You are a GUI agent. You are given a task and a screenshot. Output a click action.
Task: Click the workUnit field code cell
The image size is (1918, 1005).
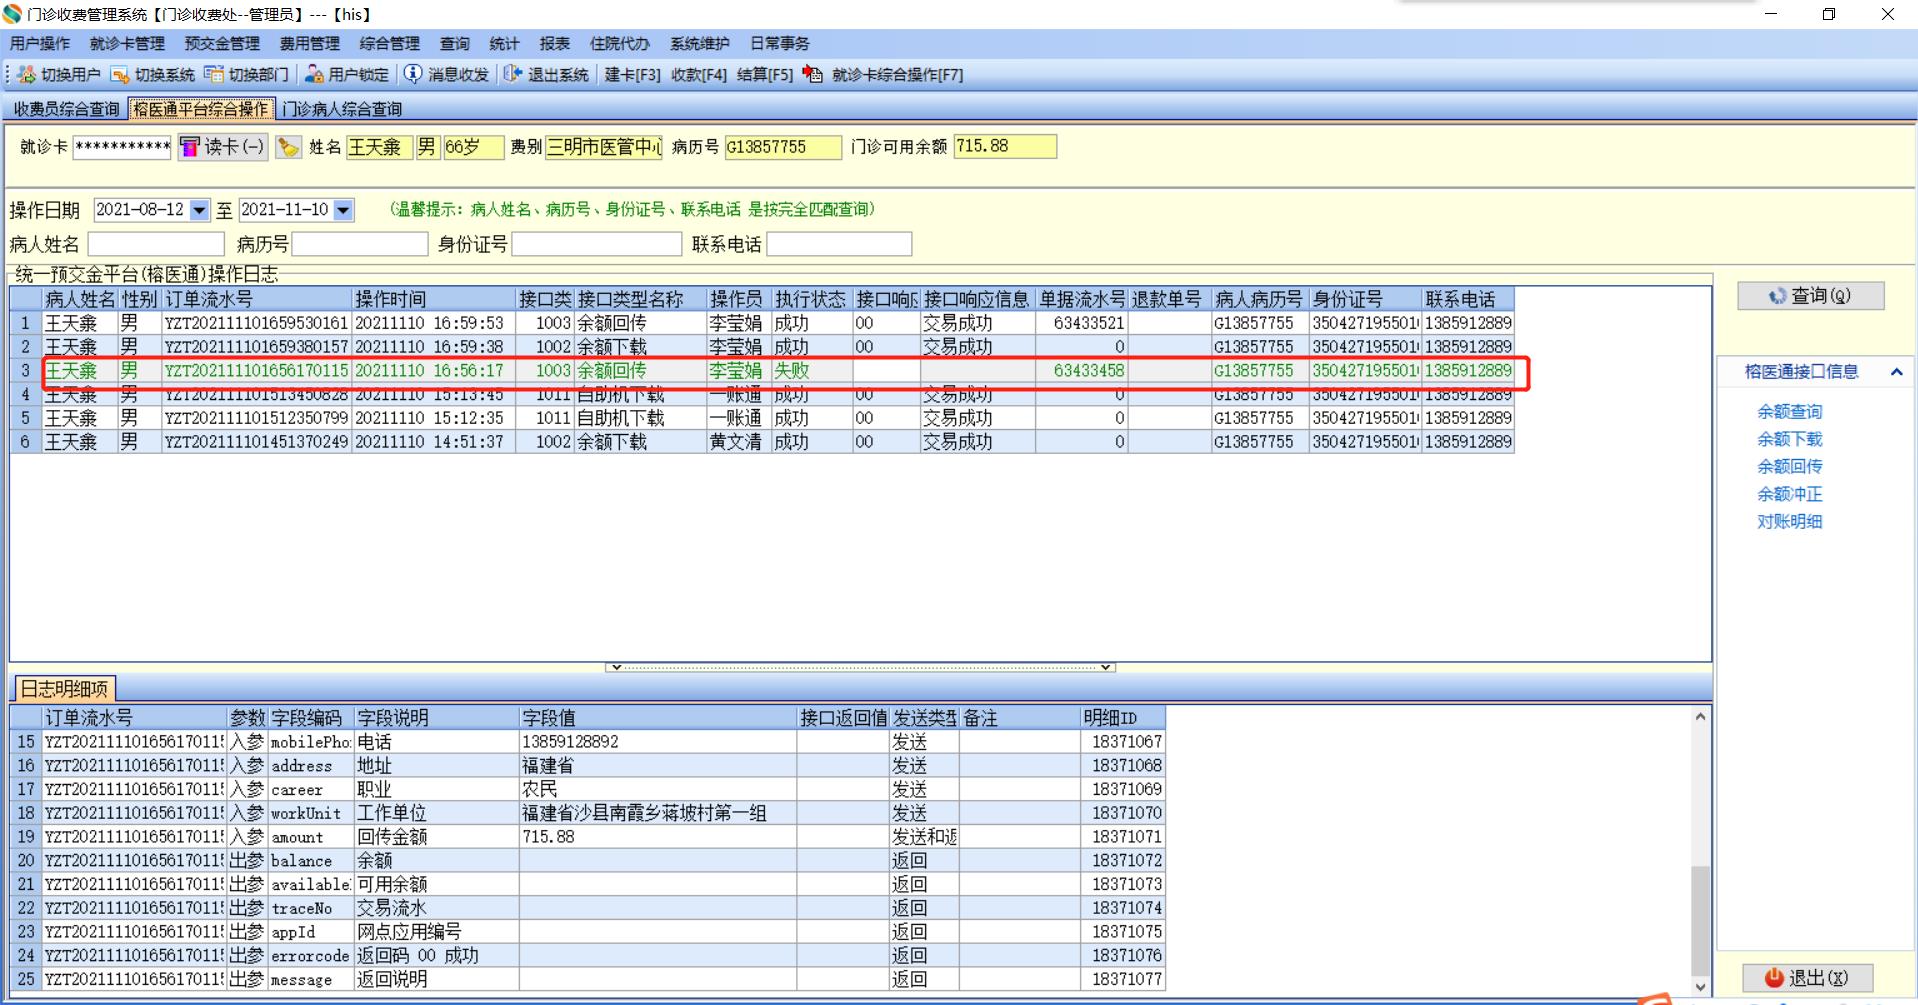310,813
